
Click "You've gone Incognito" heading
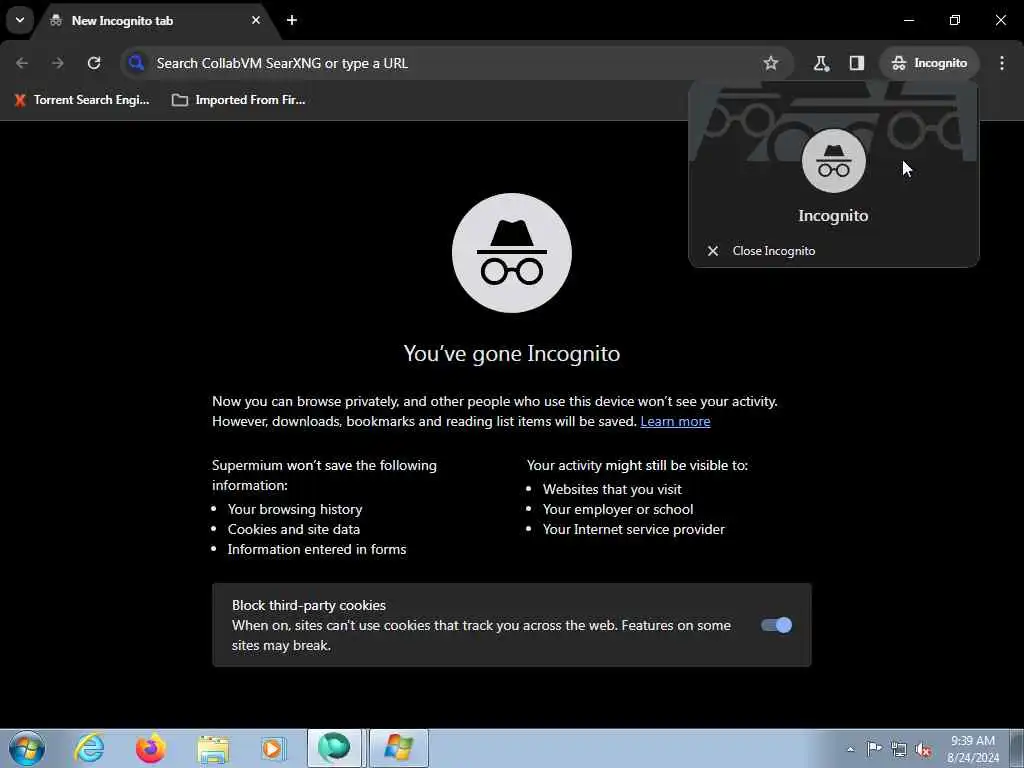click(x=512, y=353)
